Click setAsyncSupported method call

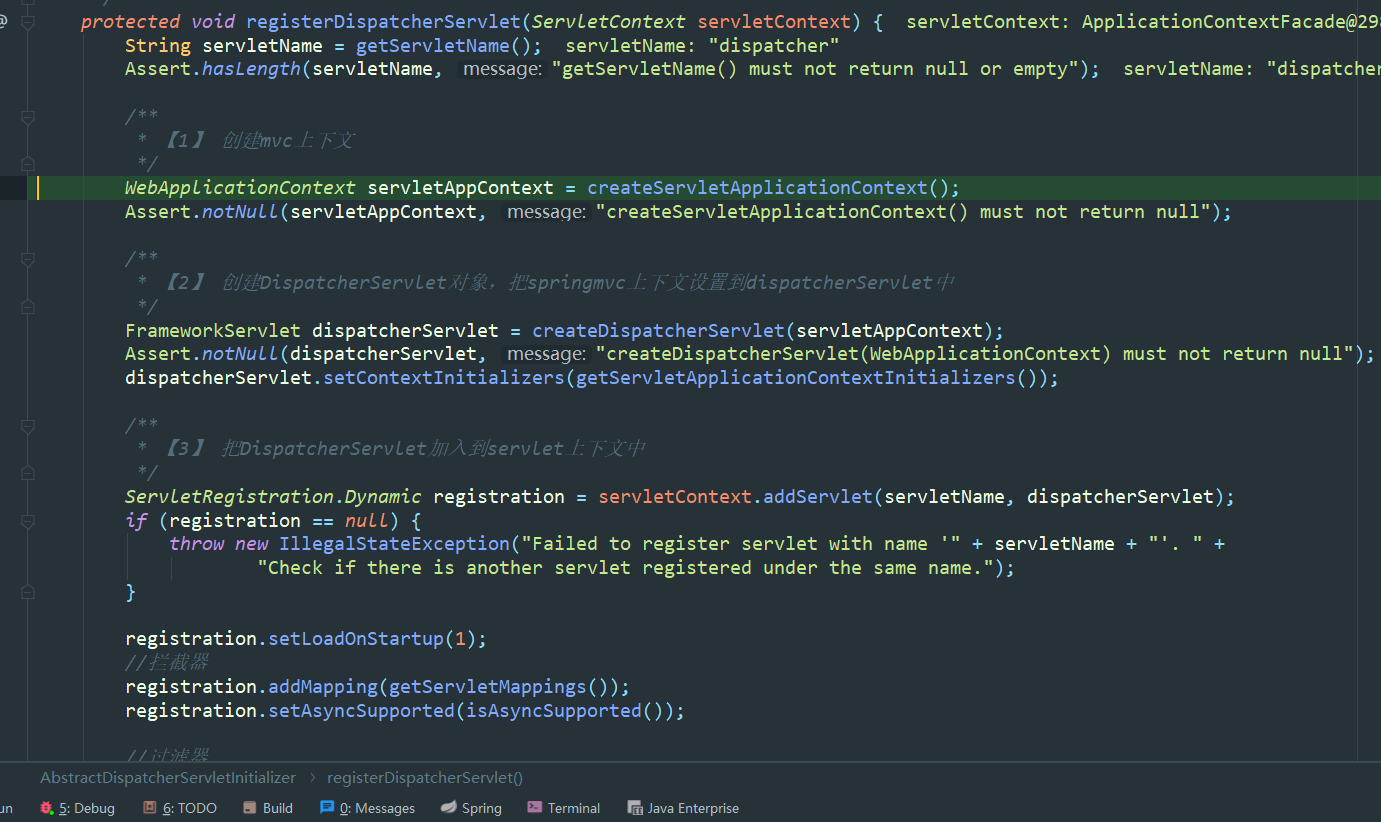click(x=361, y=711)
